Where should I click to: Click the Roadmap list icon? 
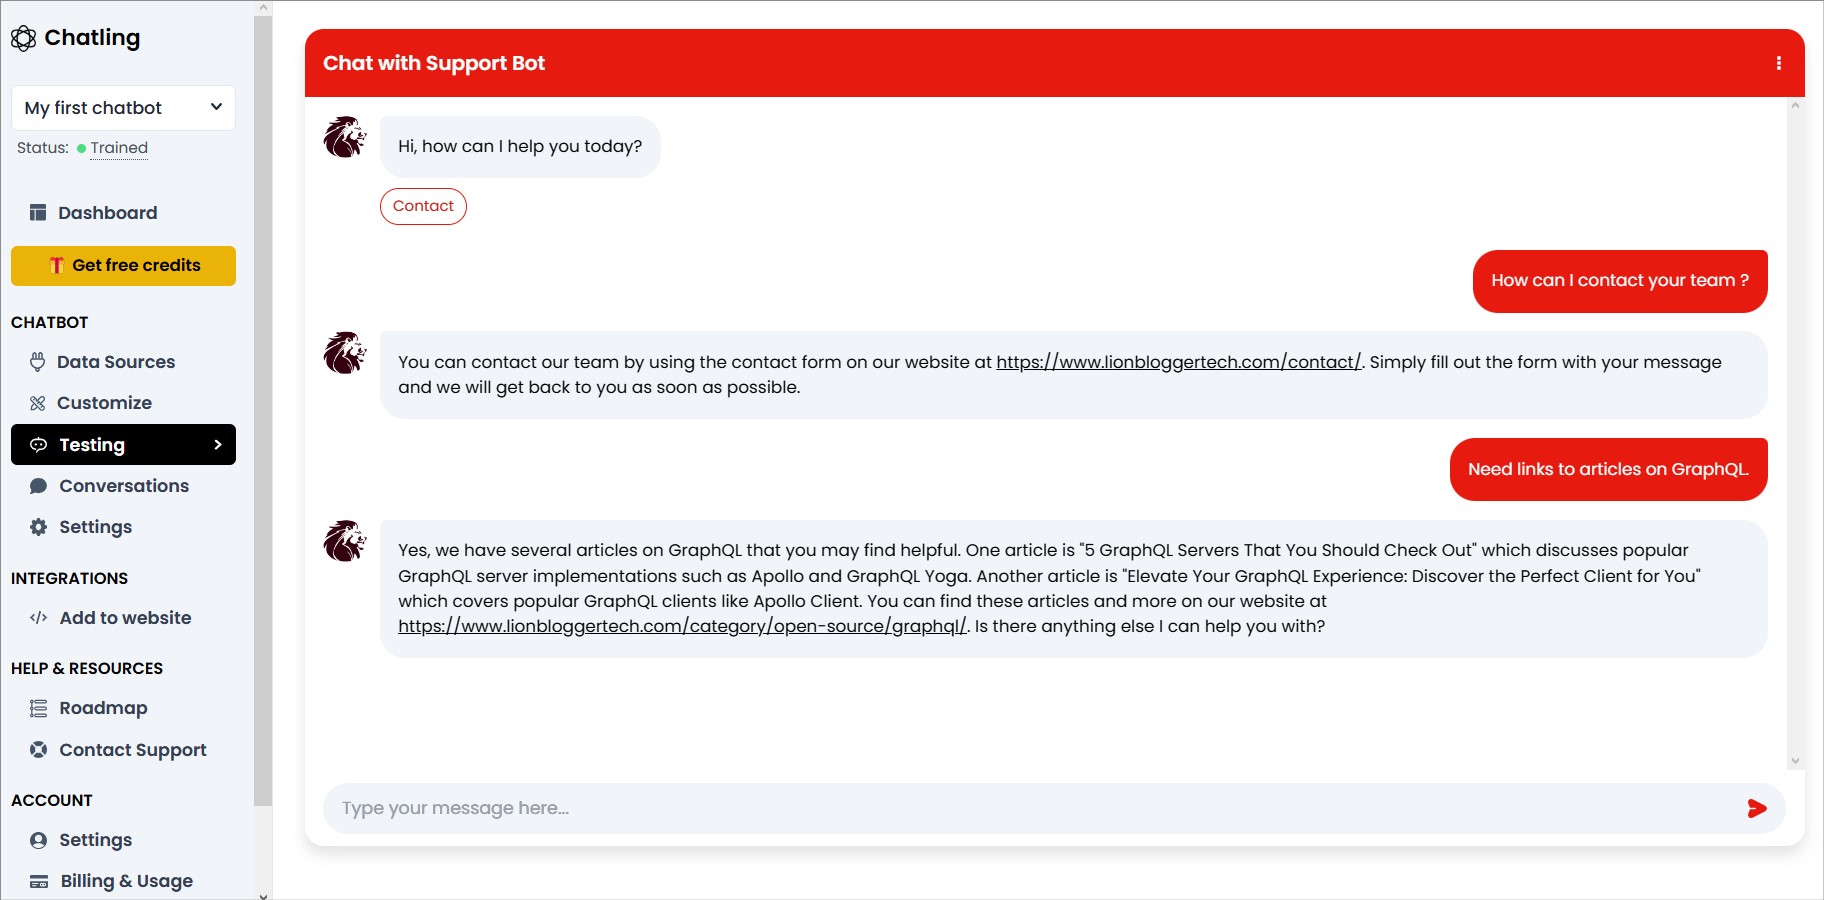(38, 708)
